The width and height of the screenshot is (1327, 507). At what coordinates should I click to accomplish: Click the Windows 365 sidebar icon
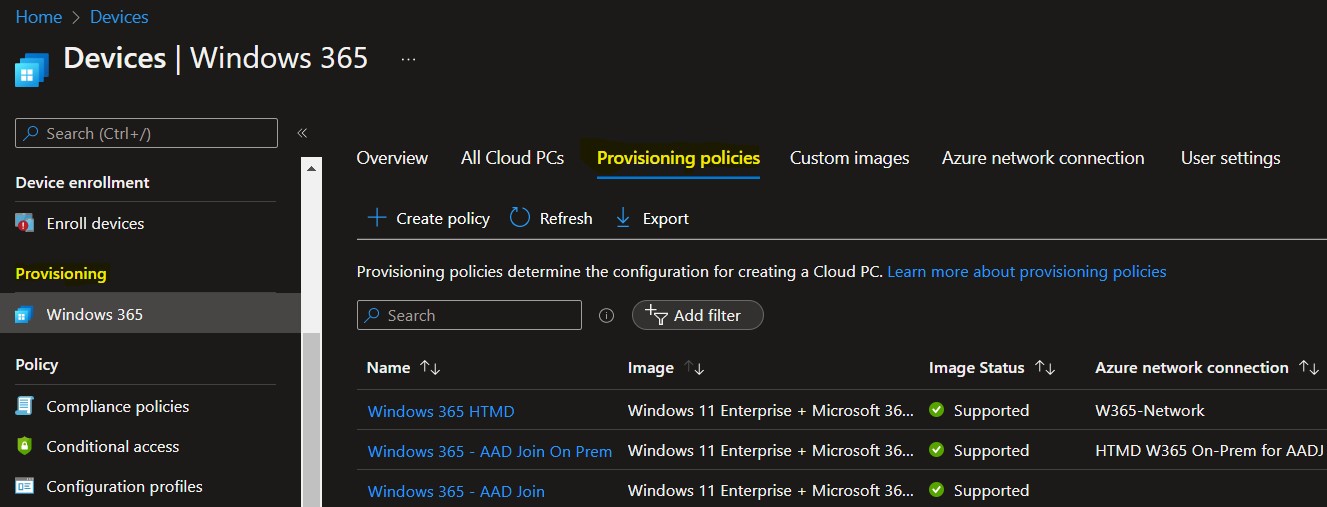(24, 315)
